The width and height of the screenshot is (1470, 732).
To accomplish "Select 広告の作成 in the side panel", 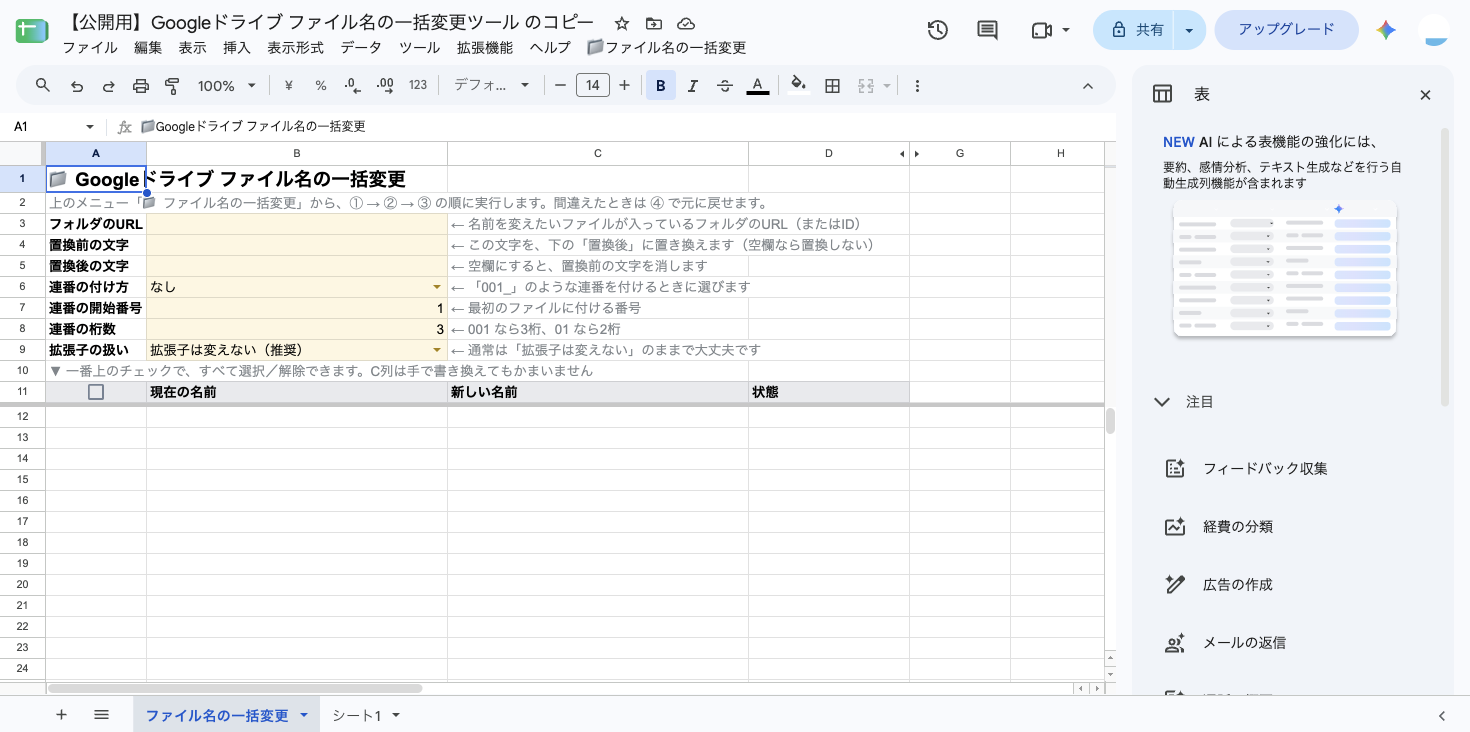I will tap(1238, 584).
